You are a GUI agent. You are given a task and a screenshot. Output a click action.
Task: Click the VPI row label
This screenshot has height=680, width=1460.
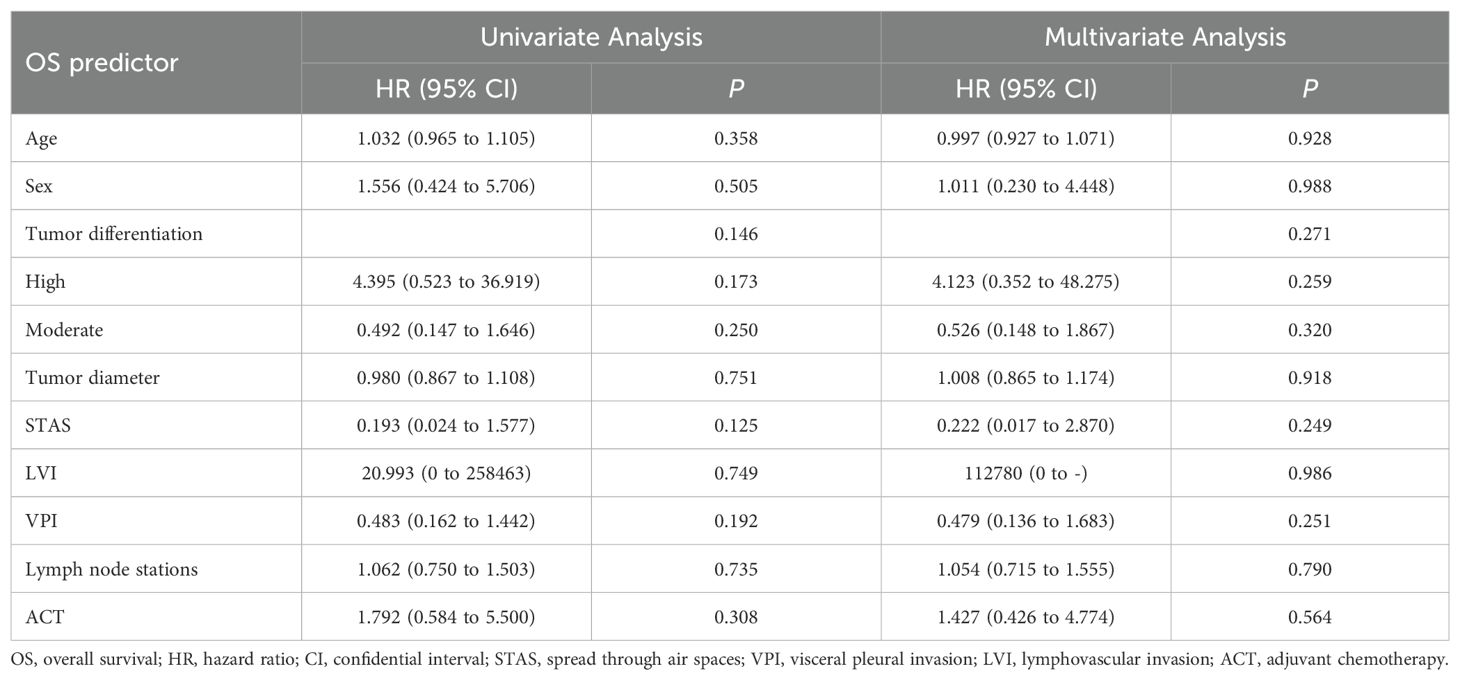[42, 522]
